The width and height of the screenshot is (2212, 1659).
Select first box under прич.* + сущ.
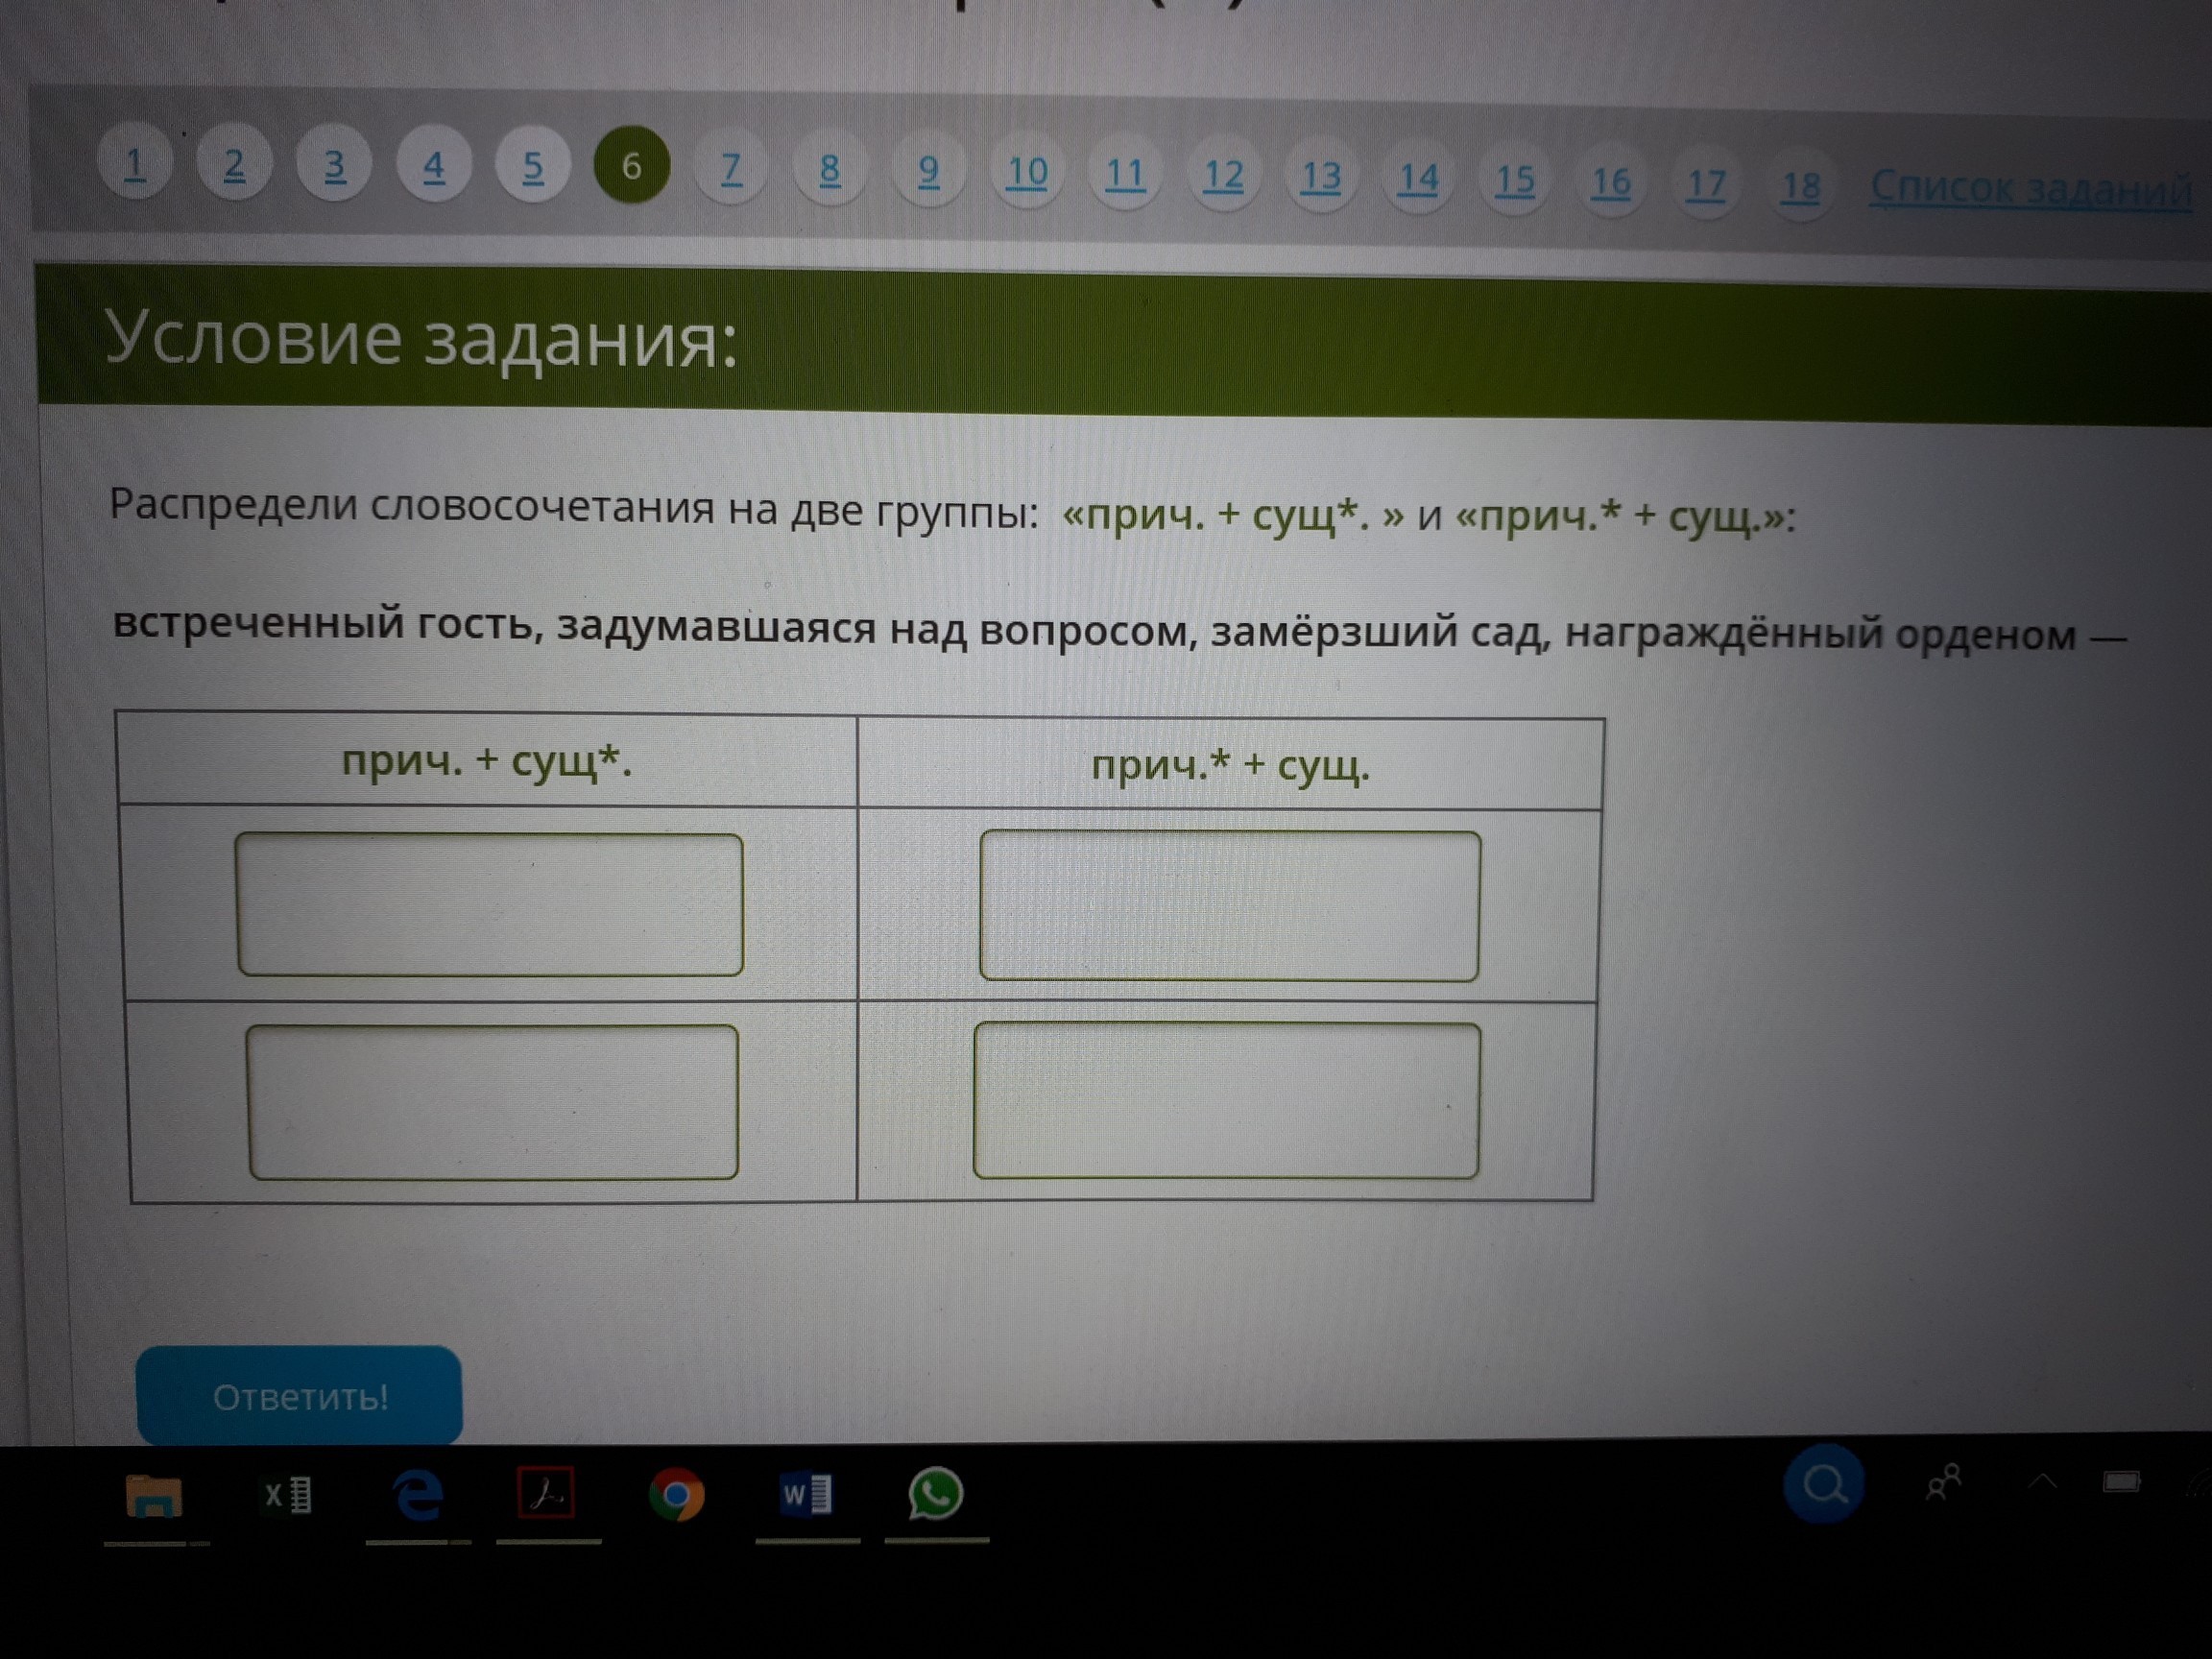(1229, 905)
